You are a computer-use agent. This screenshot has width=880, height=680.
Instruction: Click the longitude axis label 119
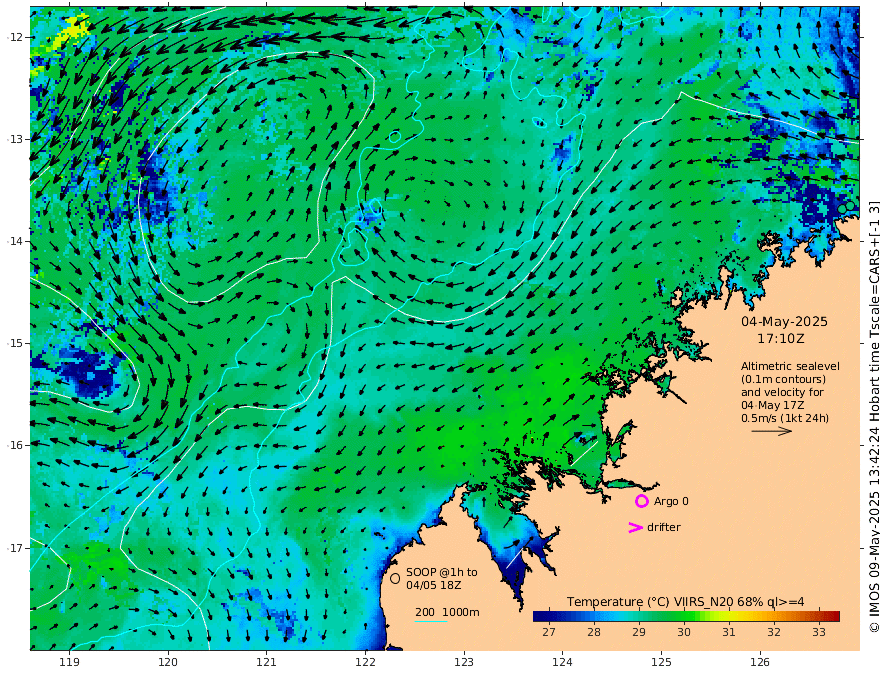pos(69,662)
